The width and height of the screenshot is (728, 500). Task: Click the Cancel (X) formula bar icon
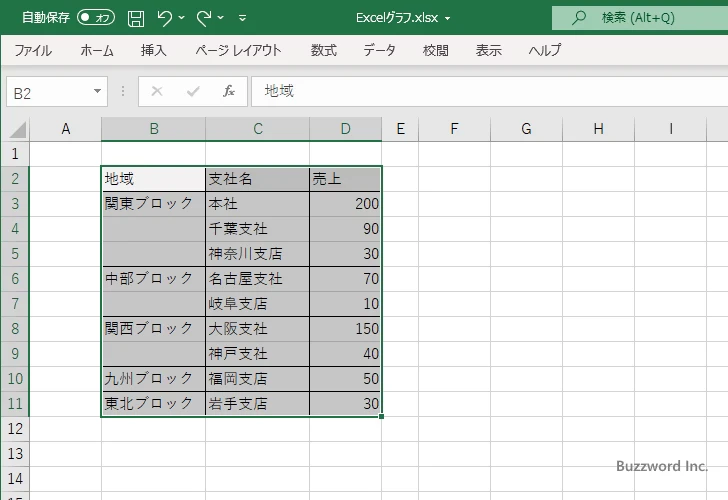(x=157, y=91)
